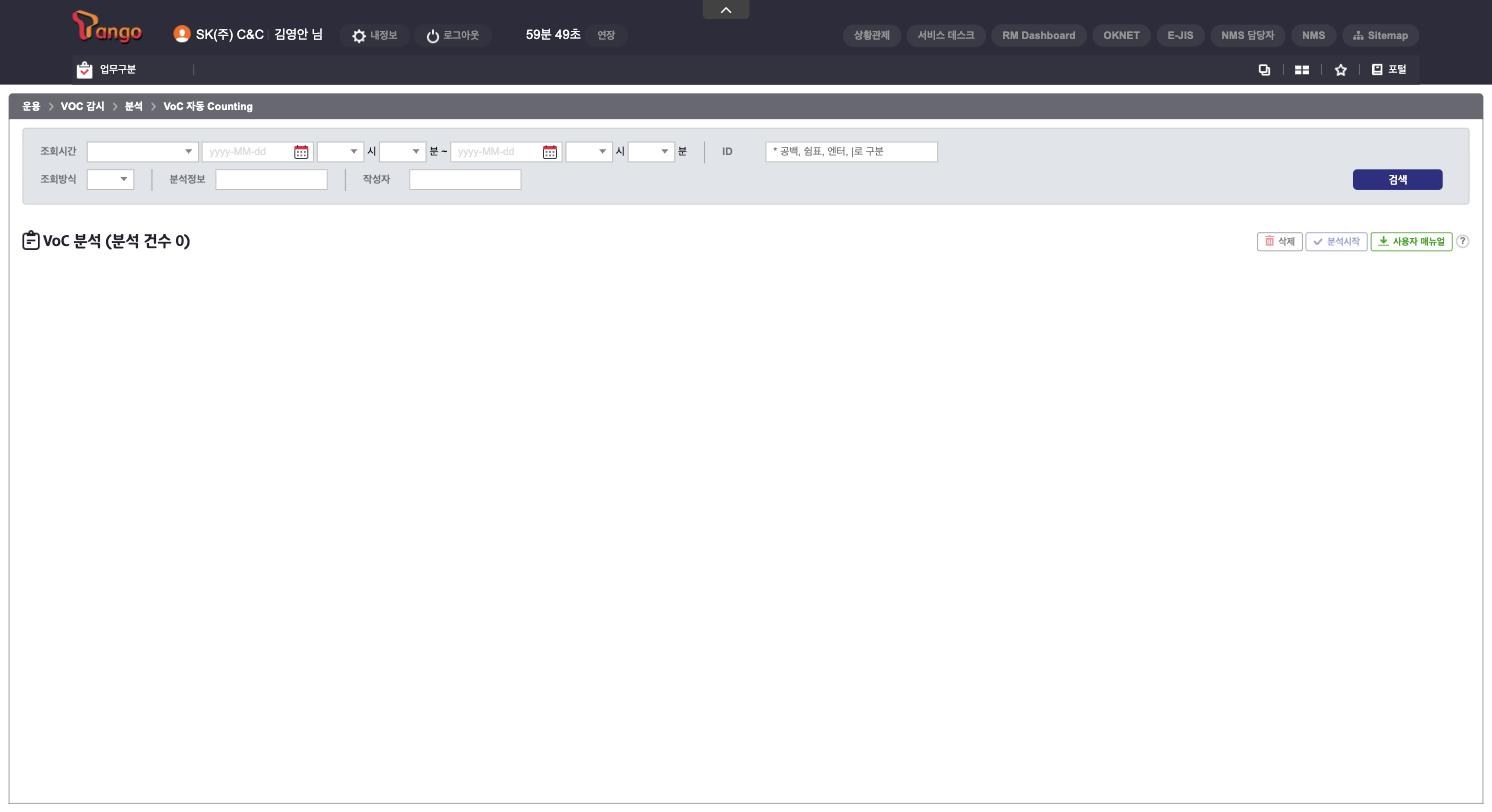Click the 분석 breadcrumb
This screenshot has height=812, width=1492.
point(134,107)
